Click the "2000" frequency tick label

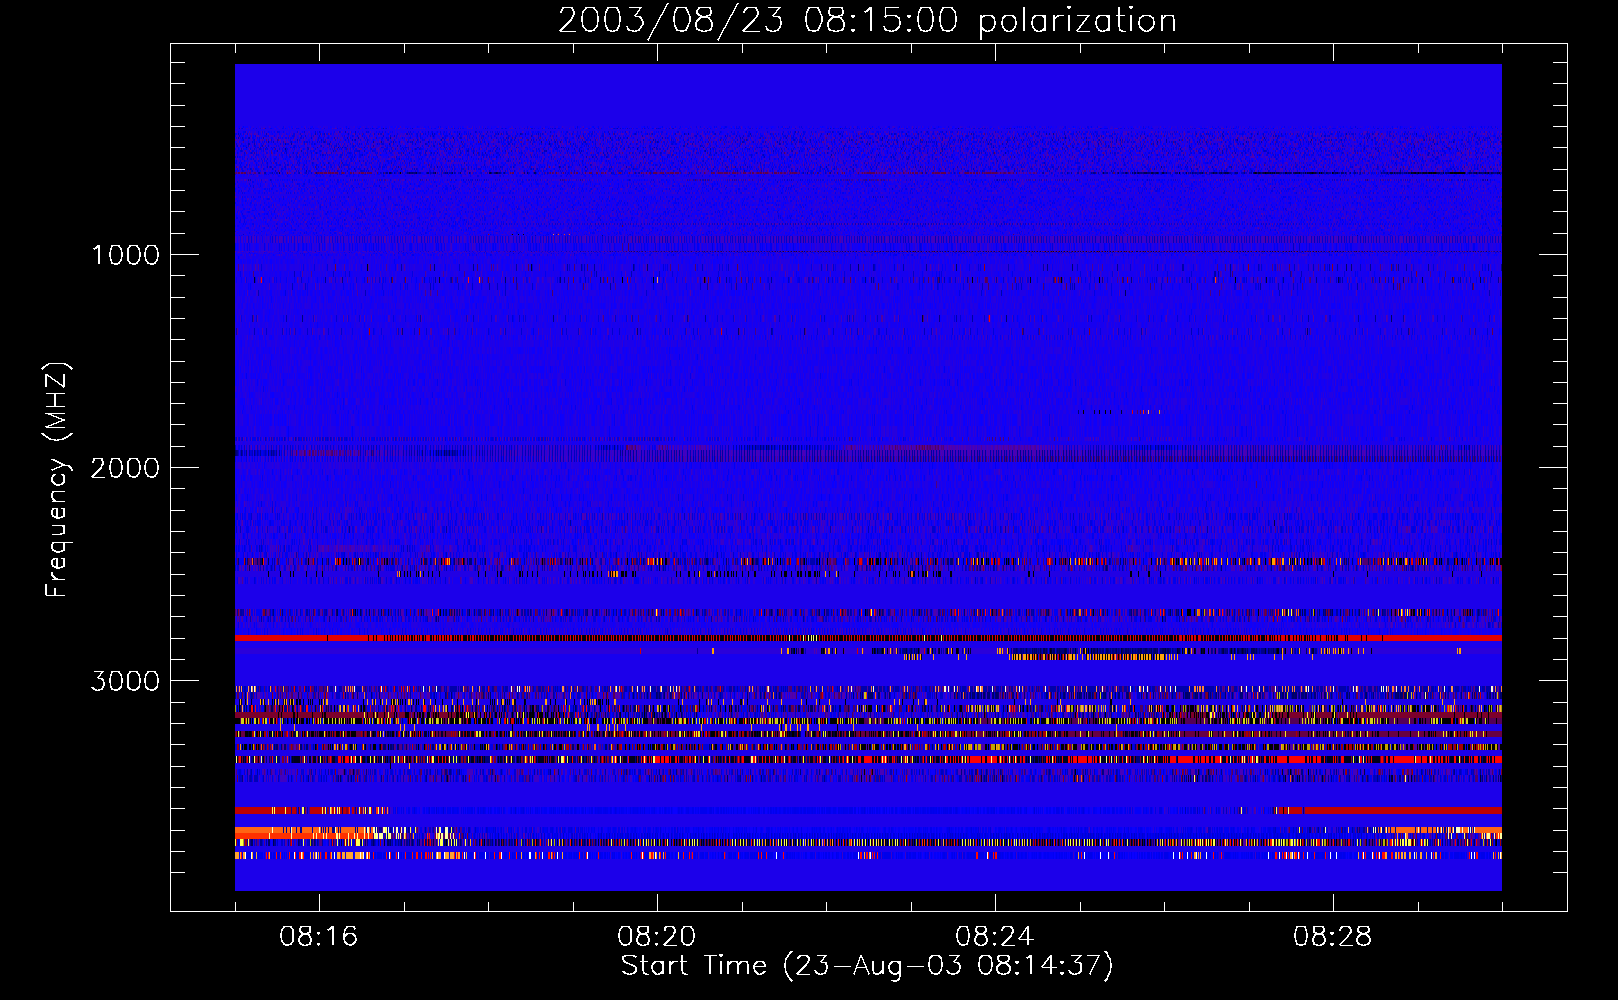tap(125, 468)
